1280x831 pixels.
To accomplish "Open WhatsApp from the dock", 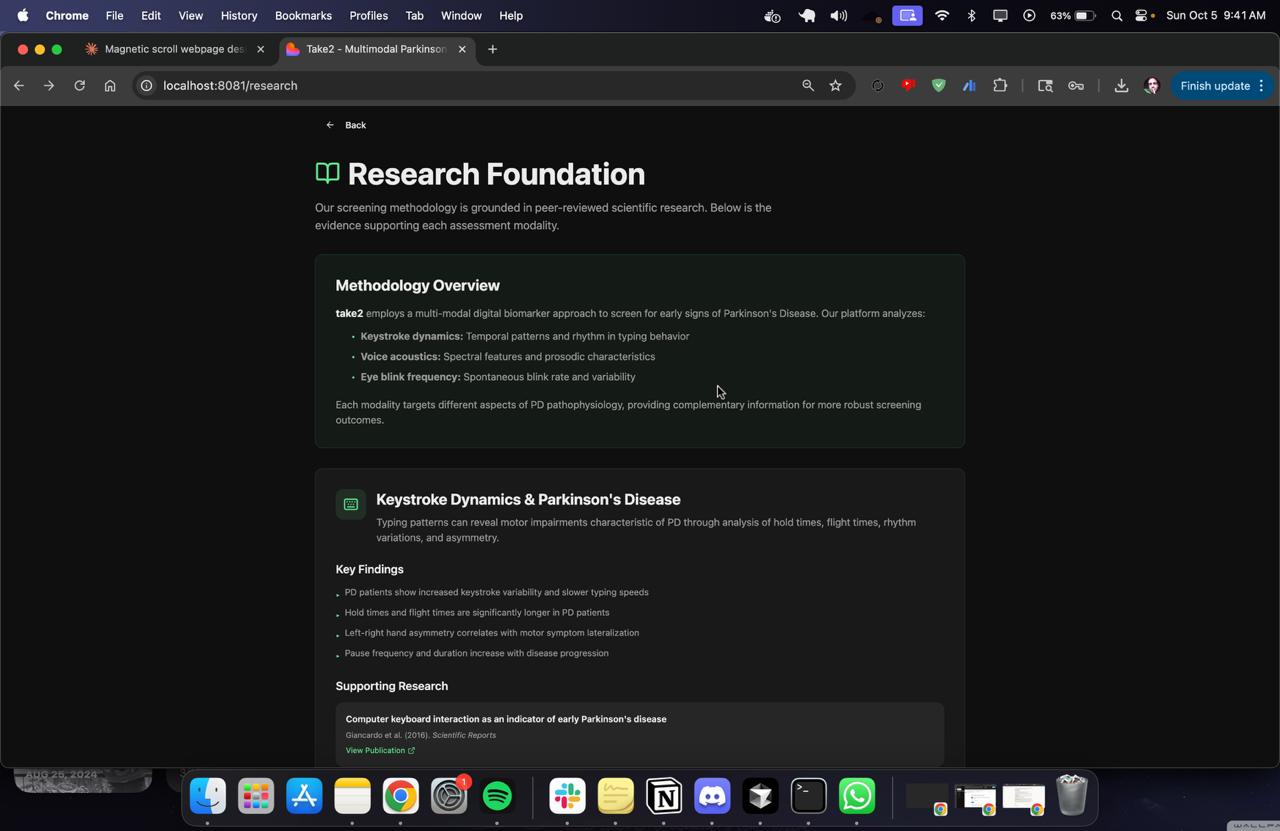I will (857, 796).
